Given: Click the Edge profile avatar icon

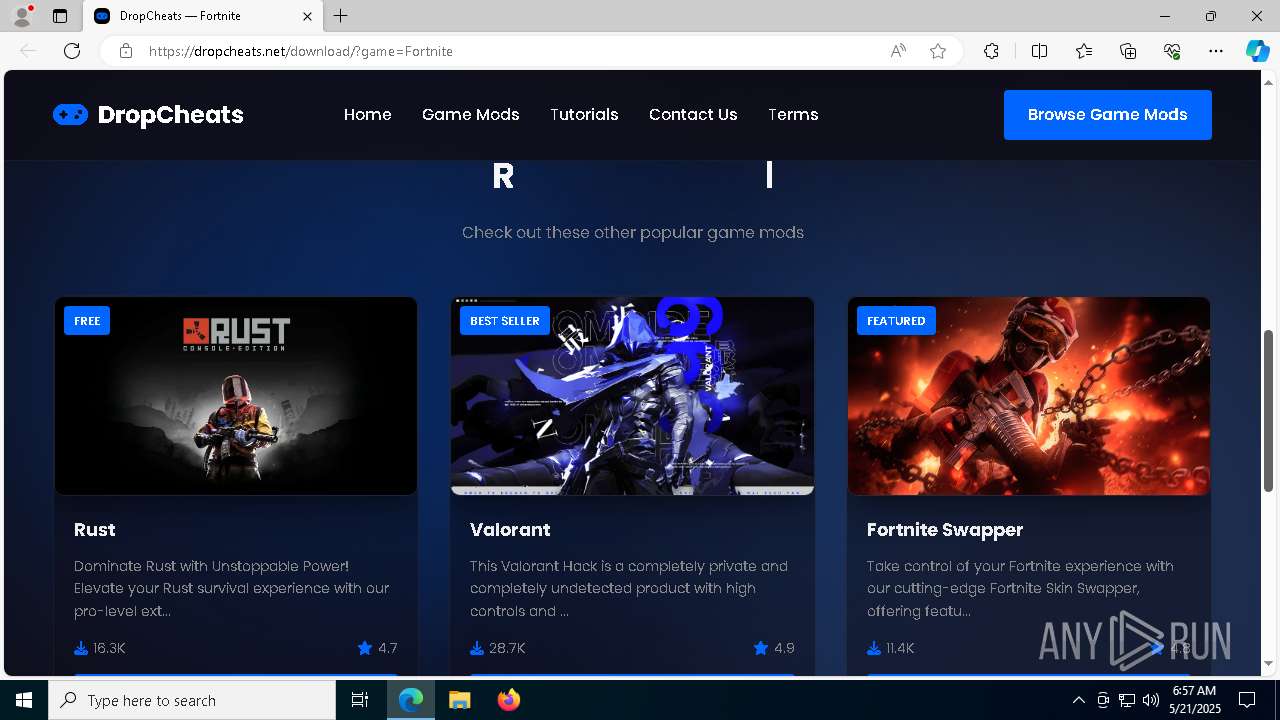Looking at the screenshot, I should click(x=22, y=16).
